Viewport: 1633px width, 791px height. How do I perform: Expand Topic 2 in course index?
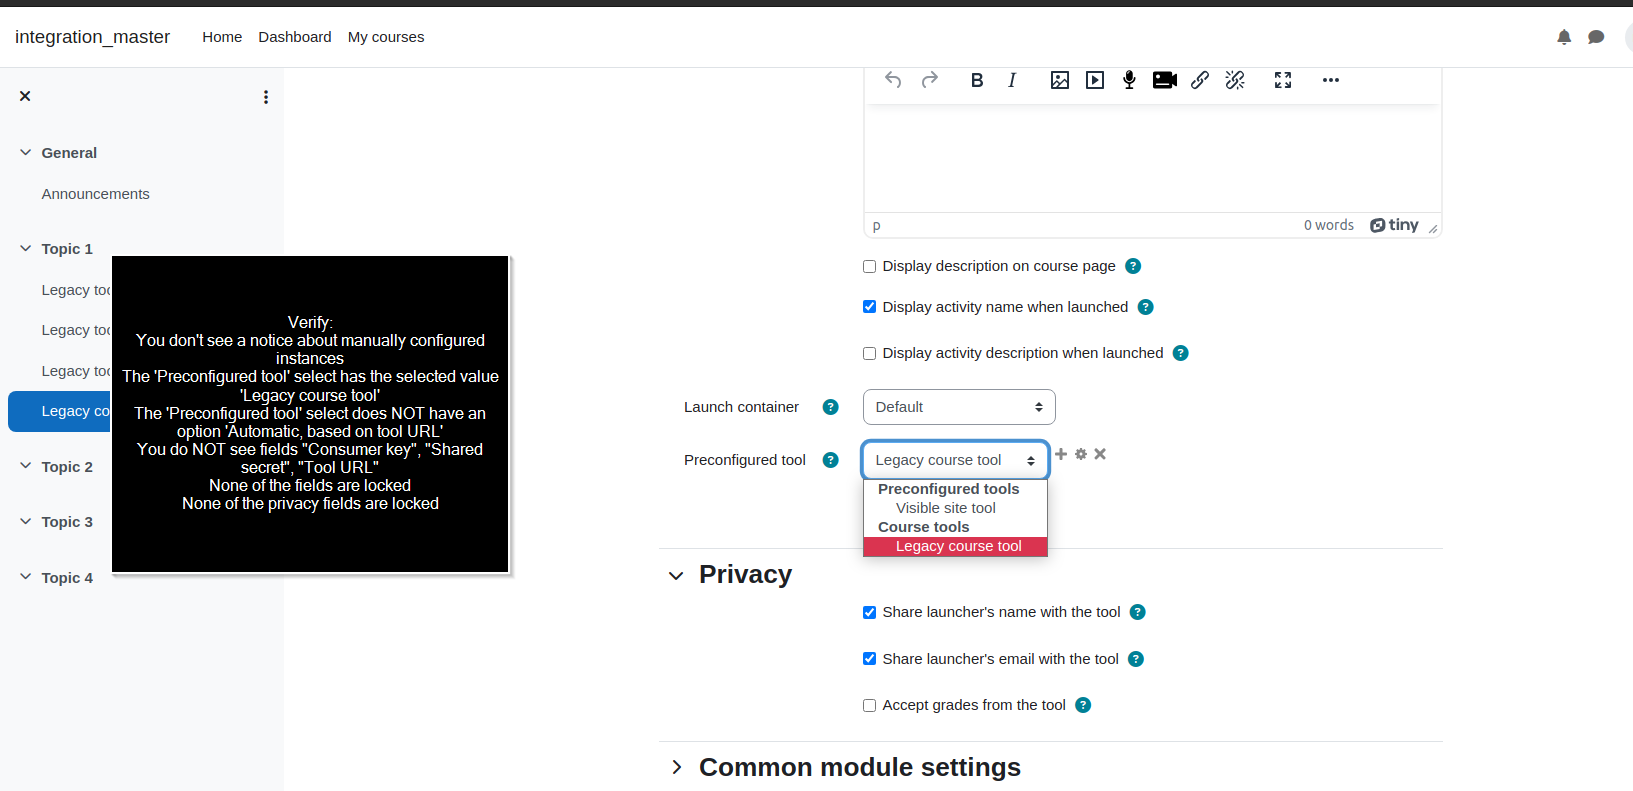(x=26, y=467)
